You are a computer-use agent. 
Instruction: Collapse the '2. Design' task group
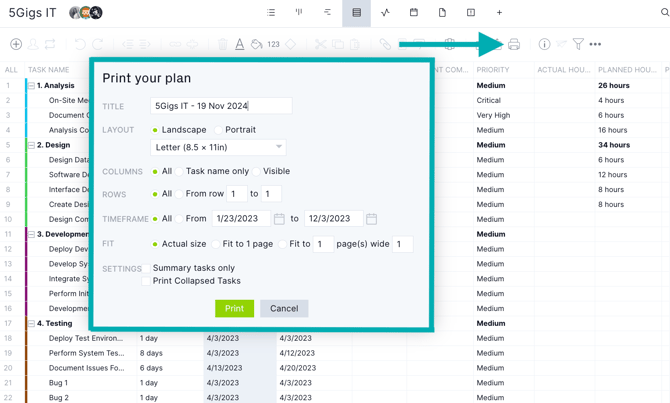pyautogui.click(x=31, y=145)
